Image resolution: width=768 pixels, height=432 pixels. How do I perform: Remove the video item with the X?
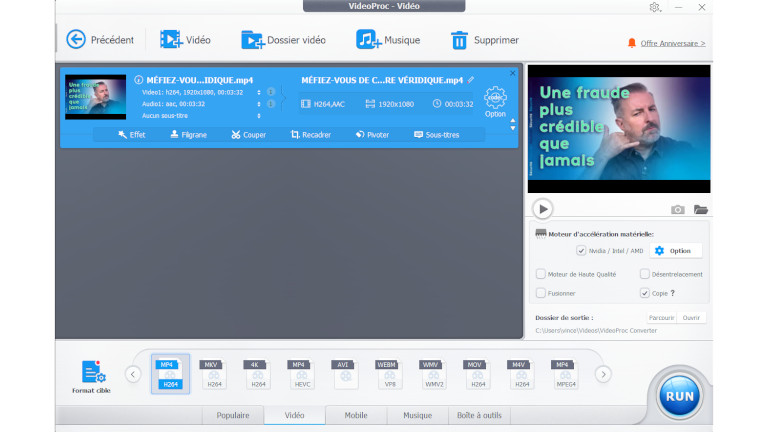point(512,73)
